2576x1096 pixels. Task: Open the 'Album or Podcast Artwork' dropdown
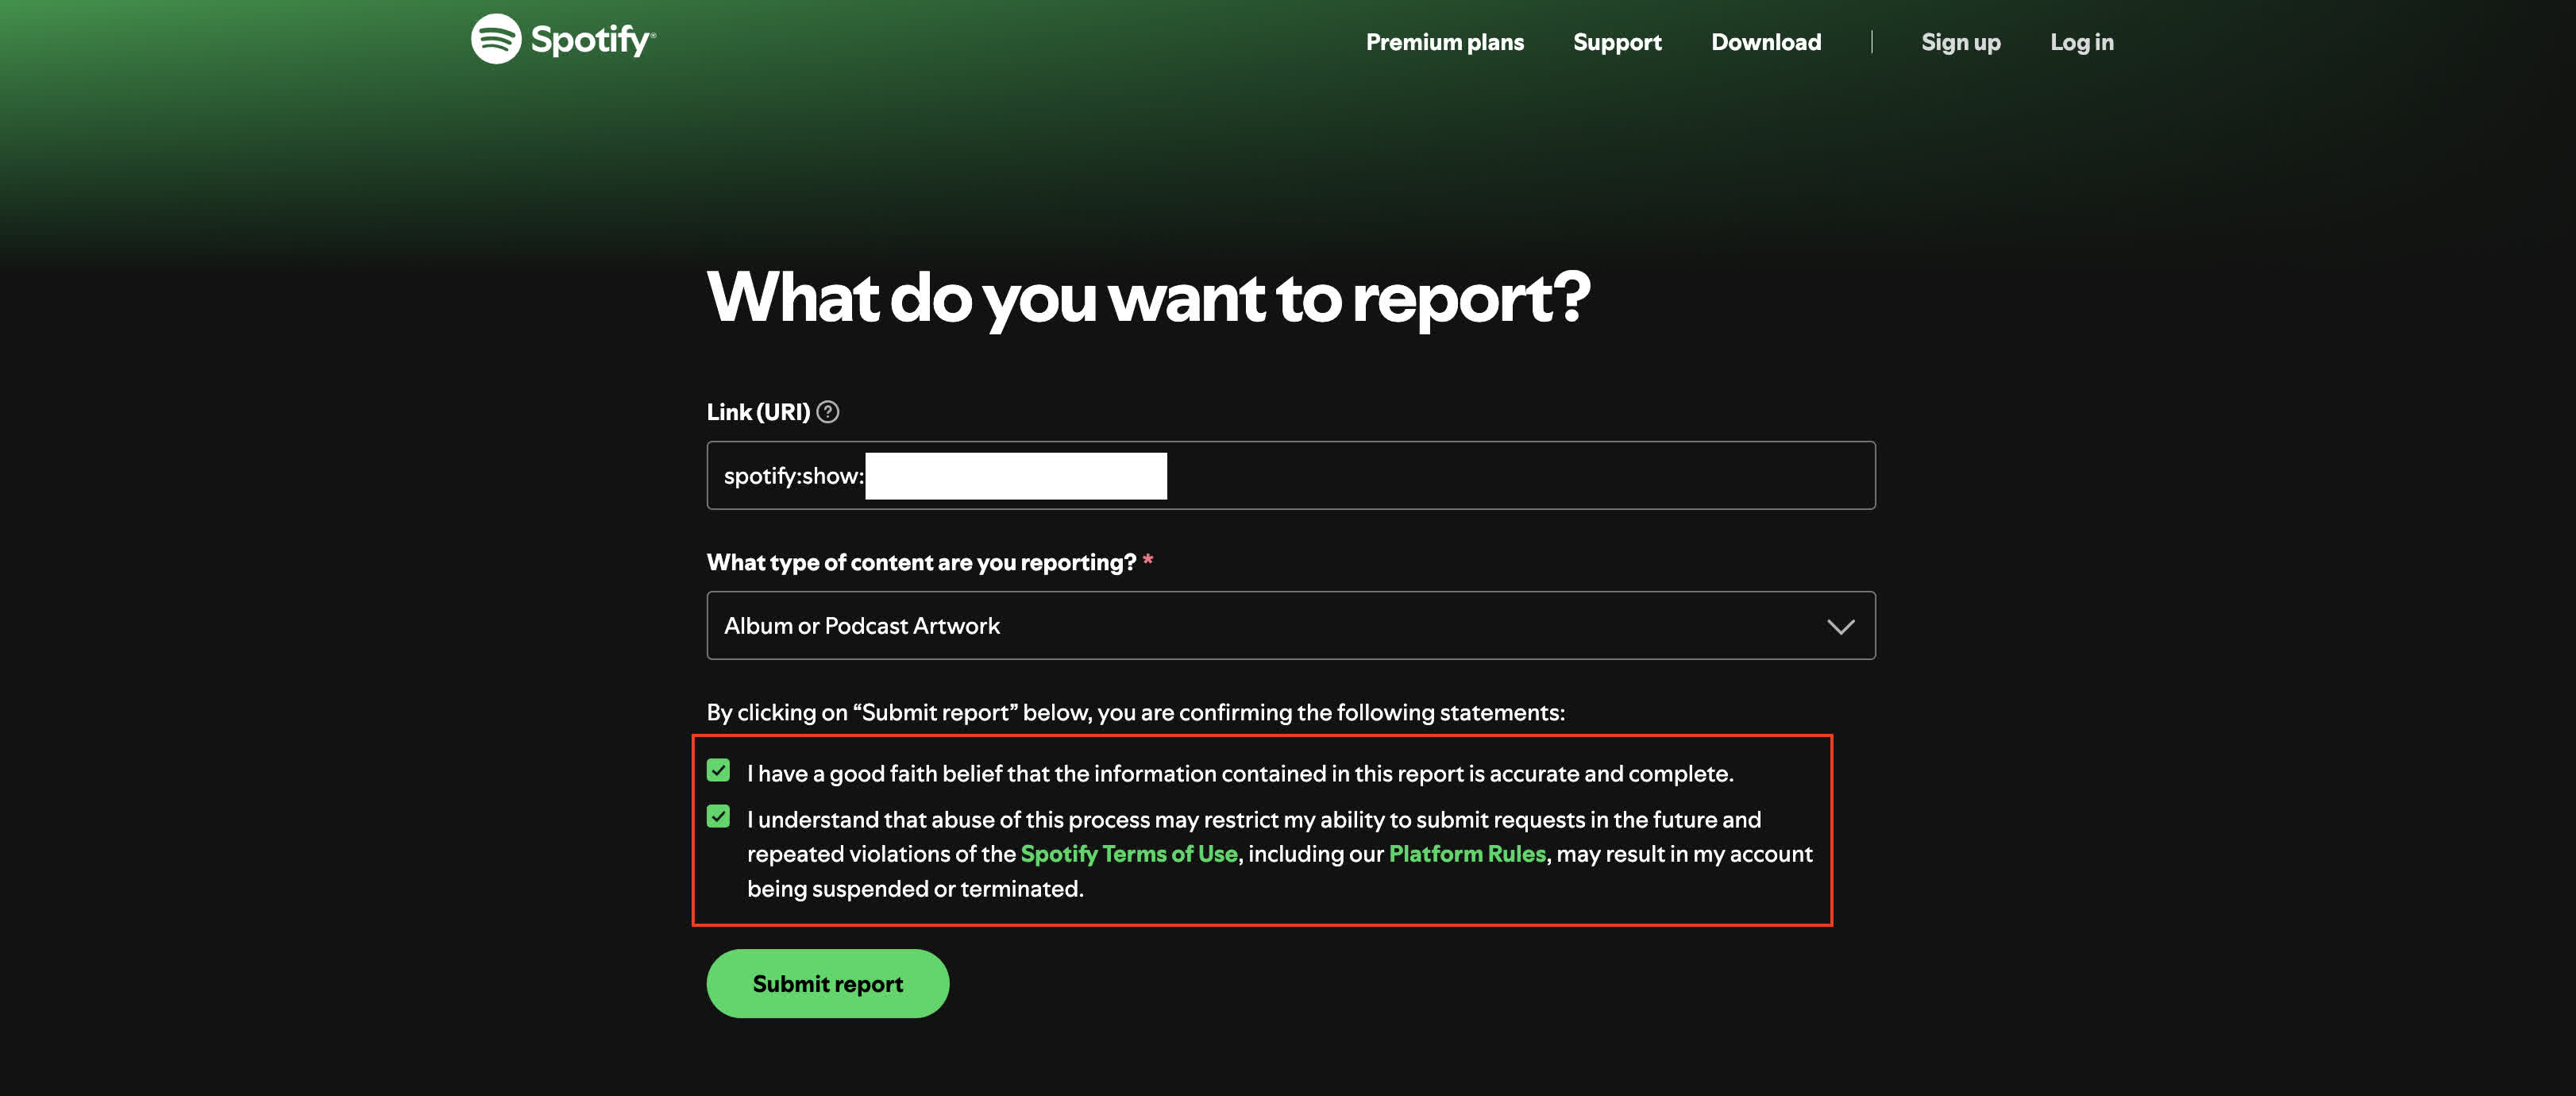[1290, 626]
